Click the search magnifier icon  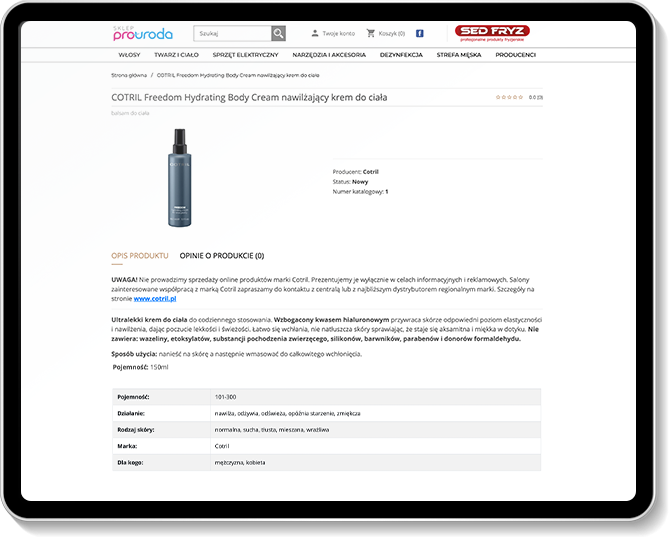click(278, 33)
